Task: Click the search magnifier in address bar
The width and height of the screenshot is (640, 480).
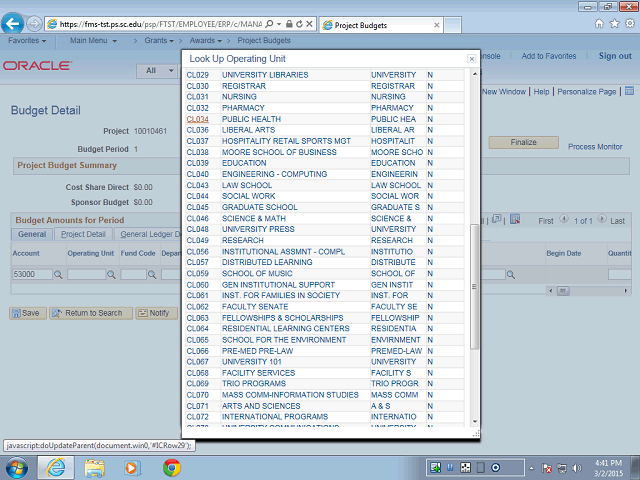Action: [x=269, y=24]
